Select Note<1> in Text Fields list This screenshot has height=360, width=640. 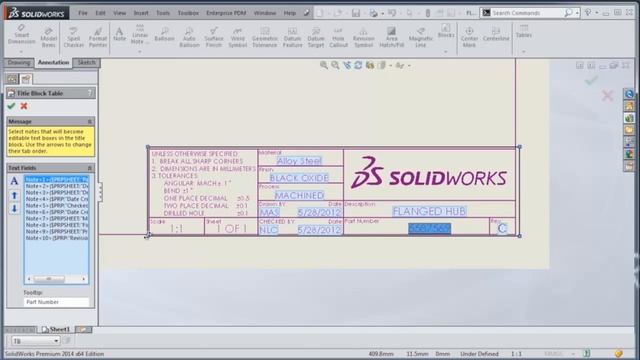point(57,179)
